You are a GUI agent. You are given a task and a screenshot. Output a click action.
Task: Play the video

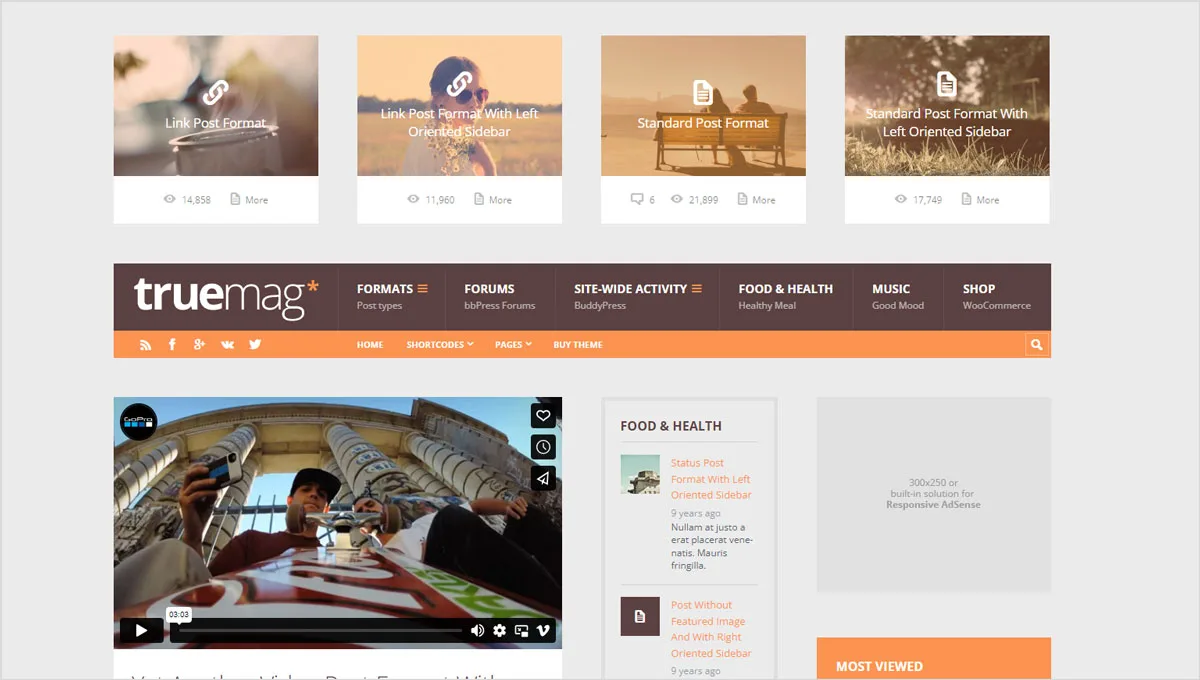point(141,630)
